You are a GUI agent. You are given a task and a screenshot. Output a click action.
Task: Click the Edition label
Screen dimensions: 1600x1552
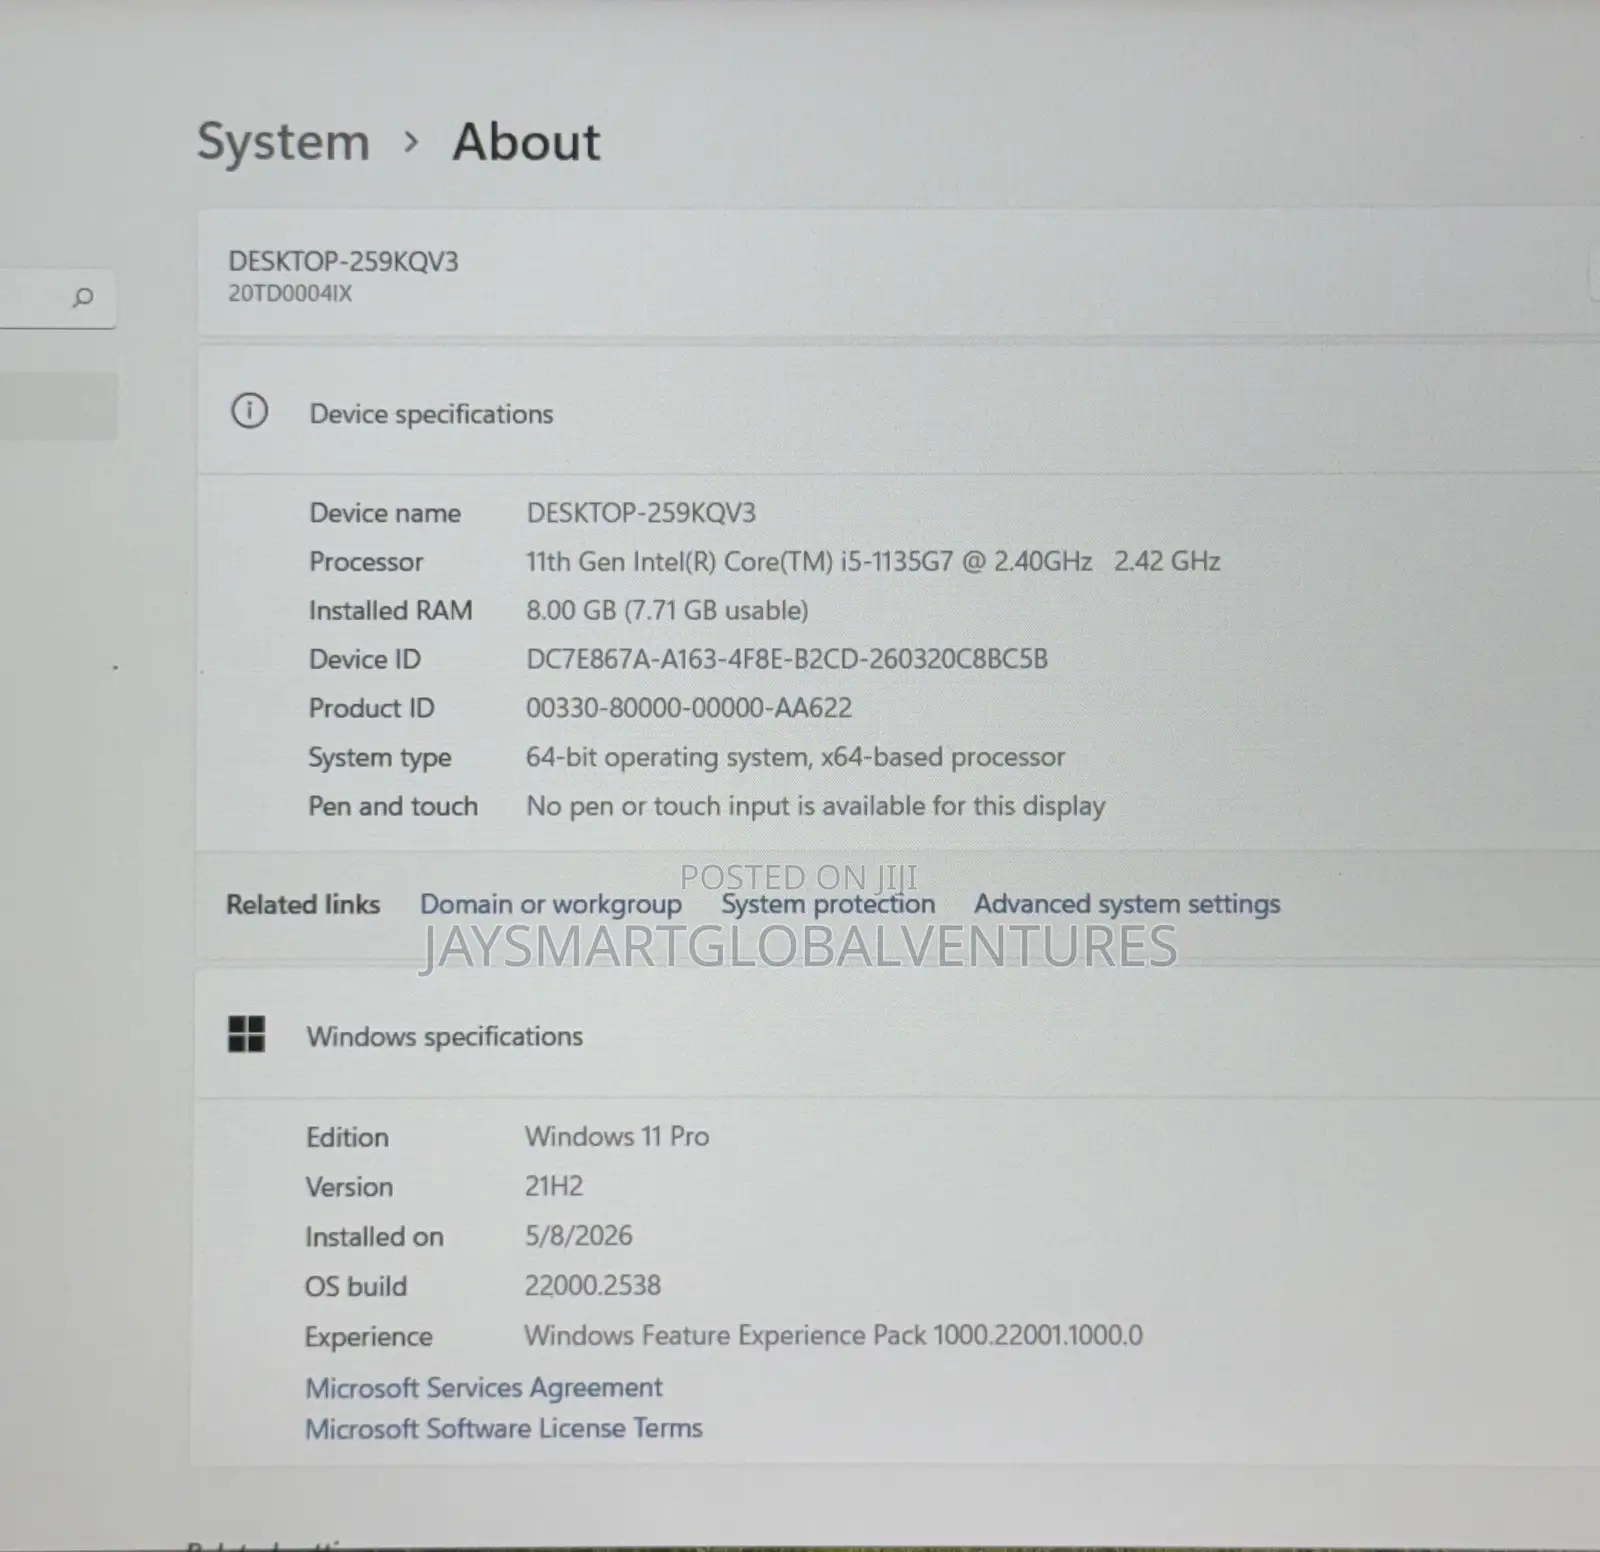[347, 1137]
